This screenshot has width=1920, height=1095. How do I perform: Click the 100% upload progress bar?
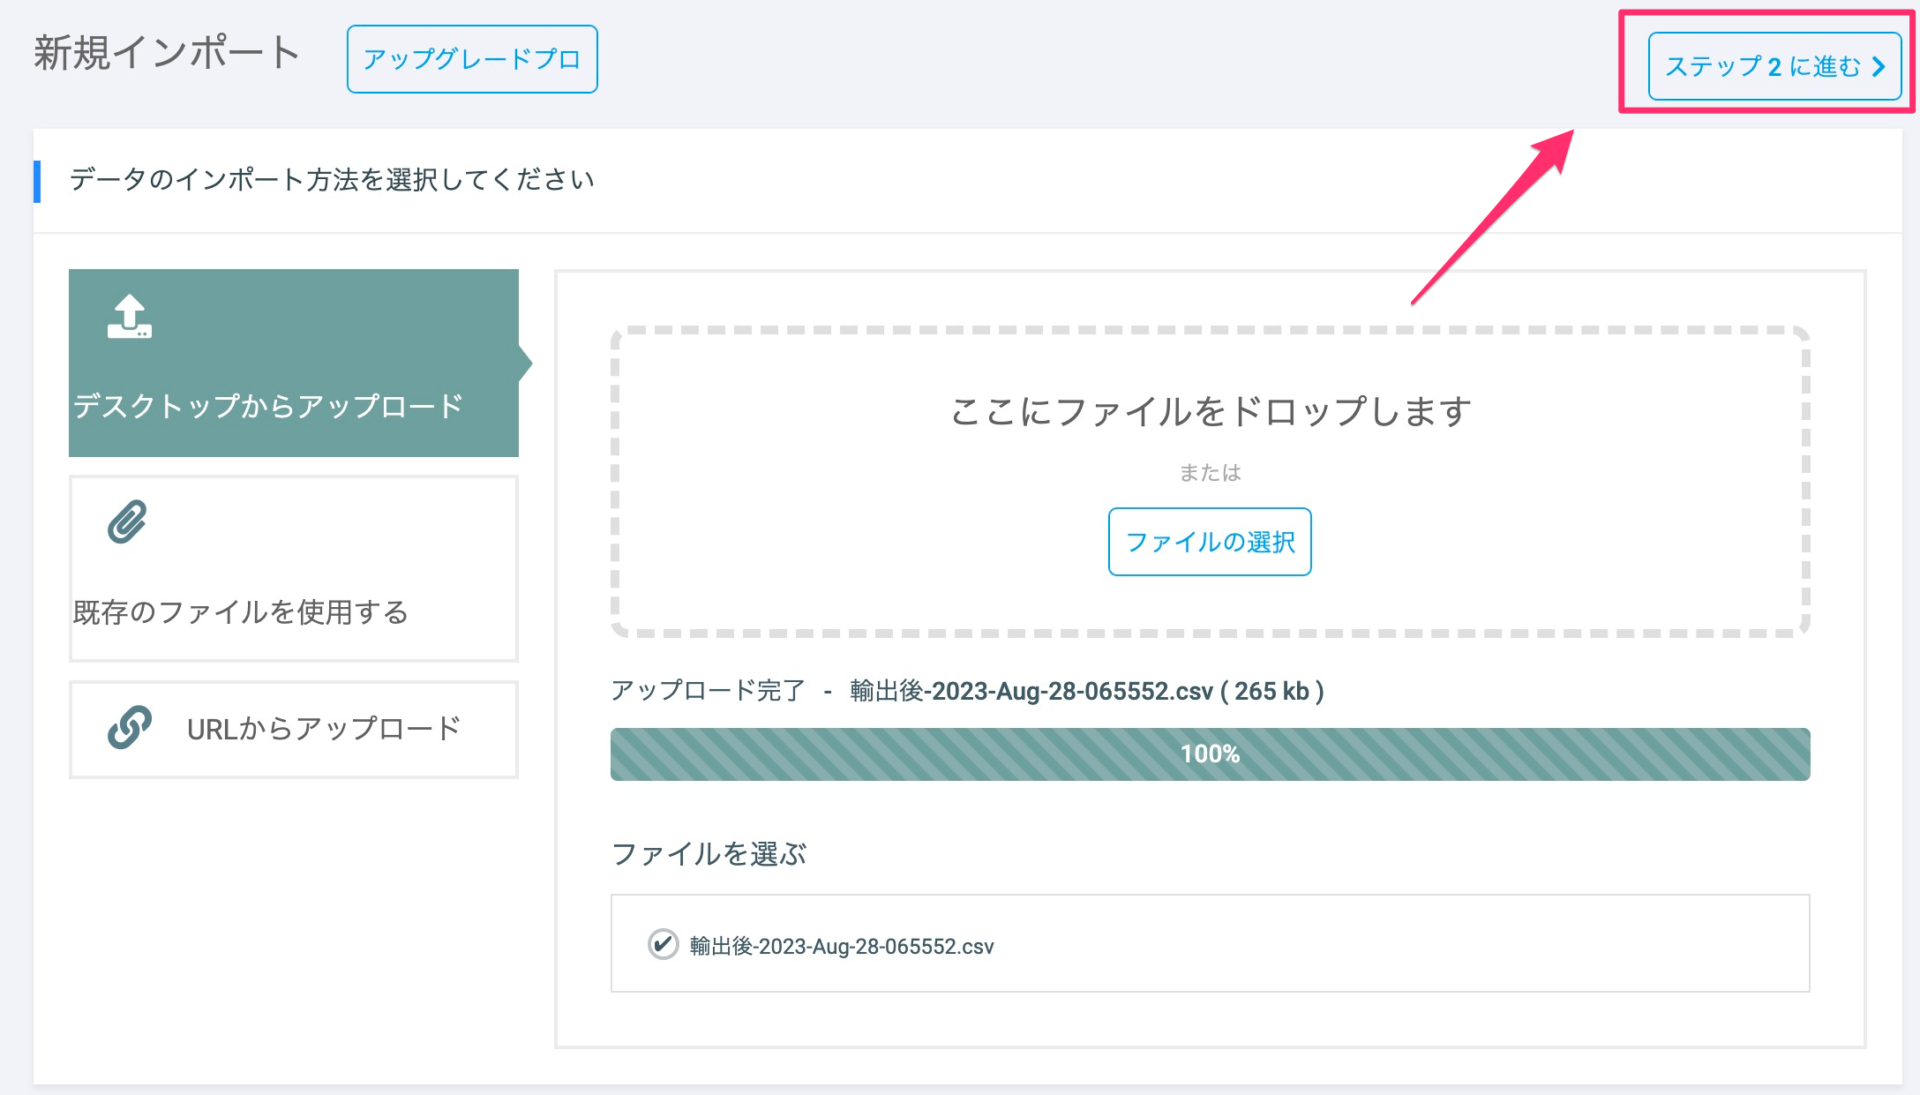pos(1209,753)
